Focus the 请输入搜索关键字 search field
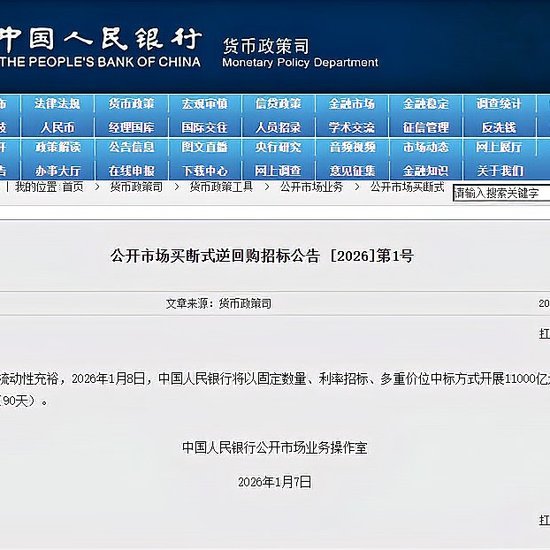Image resolution: width=550 pixels, height=550 pixels. (x=502, y=193)
